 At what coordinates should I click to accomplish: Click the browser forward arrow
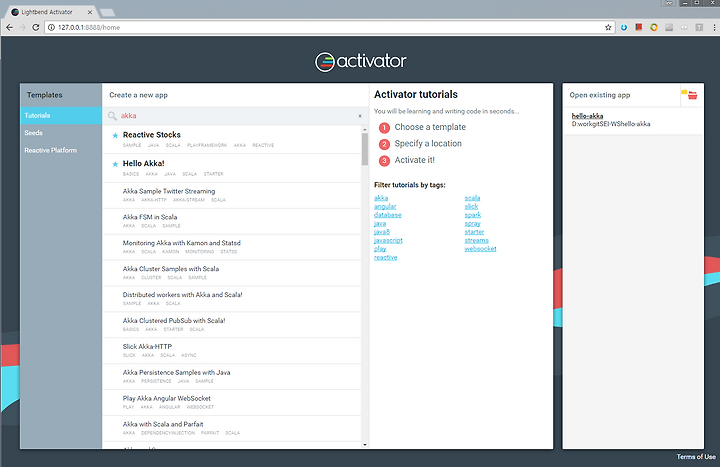[x=22, y=28]
